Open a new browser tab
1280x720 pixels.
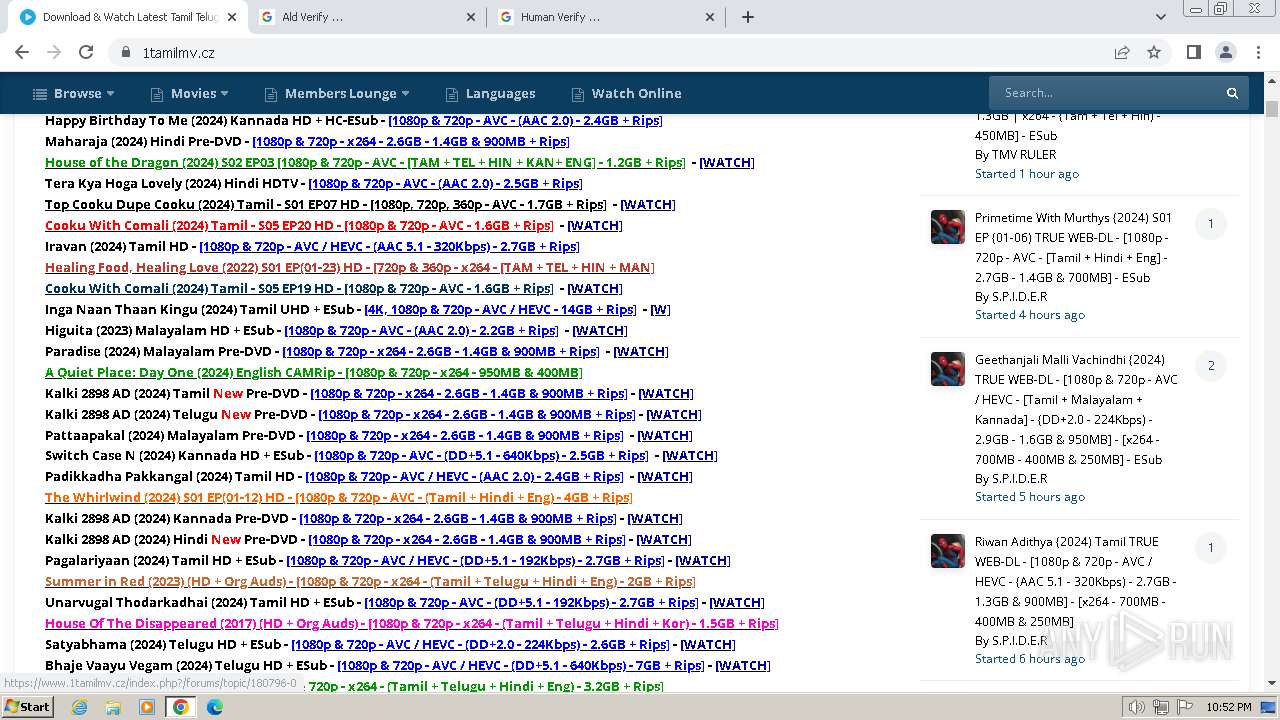click(x=747, y=17)
